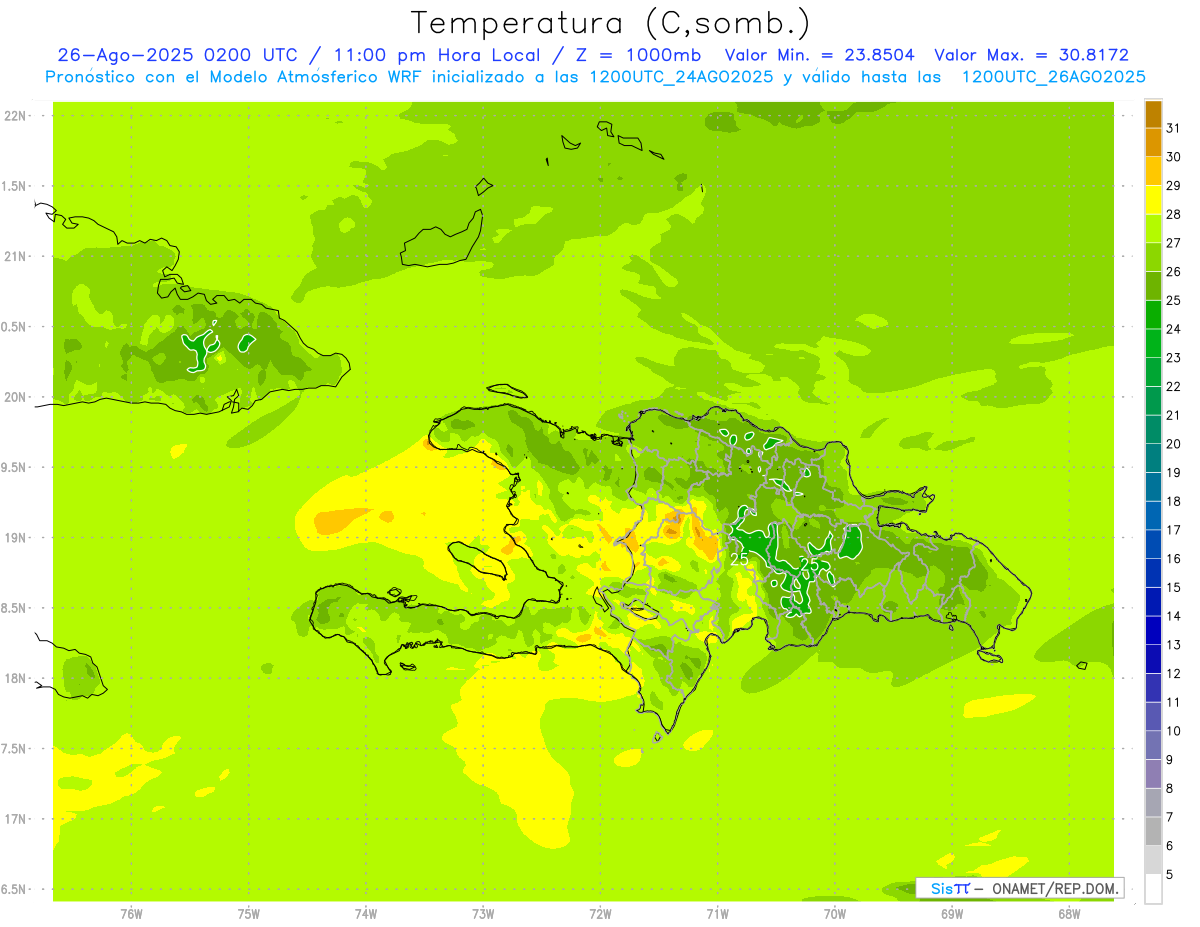The height and width of the screenshot is (927, 1200).
Task: Click the longitude label '71W'
Action: point(718,913)
